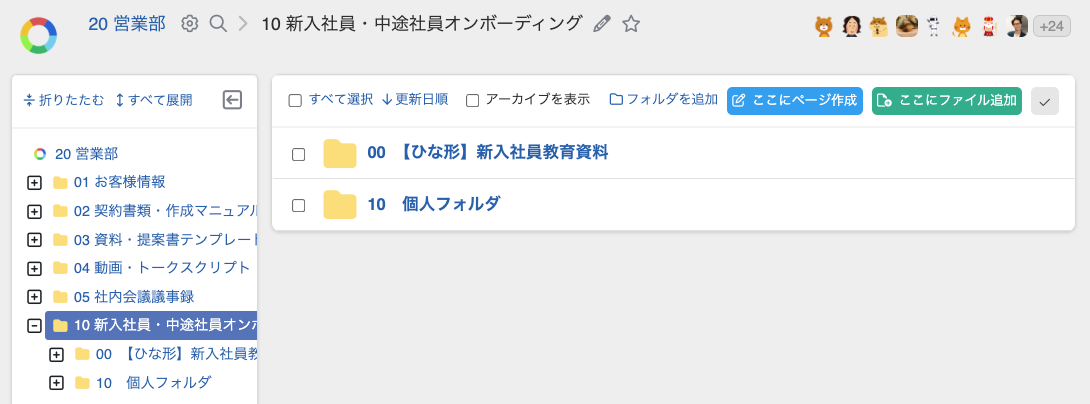Click the ここにページ作成 button
This screenshot has height=404, width=1090.
[794, 100]
